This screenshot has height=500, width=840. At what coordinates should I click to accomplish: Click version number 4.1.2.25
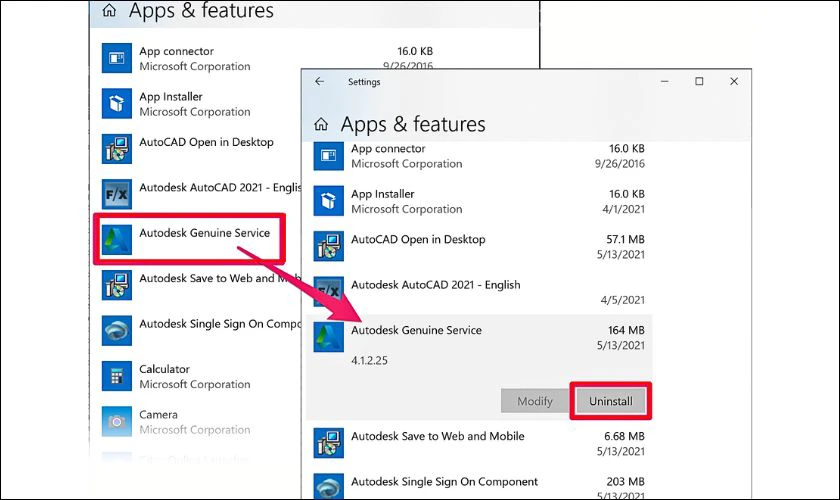(x=369, y=360)
